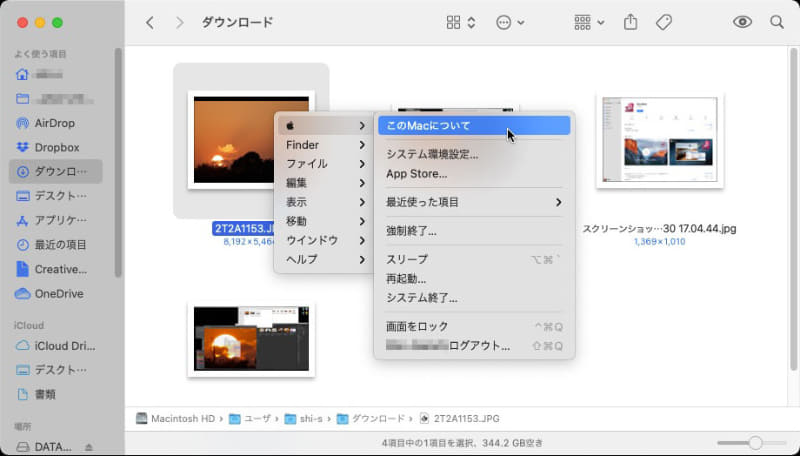Choose the ログアウト… menu entry

click(474, 346)
